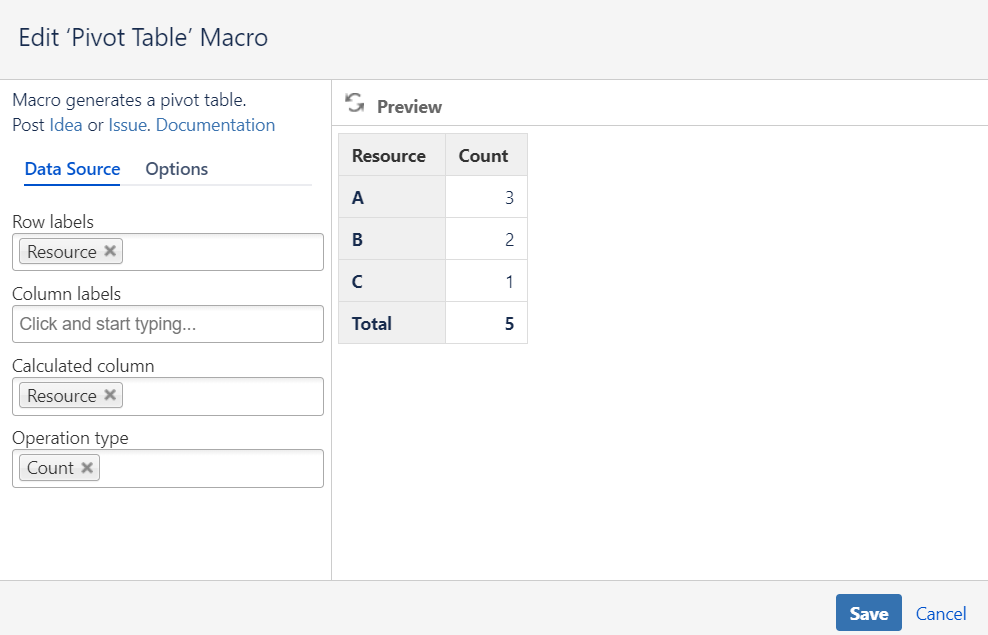Select the row label A cell
Image resolution: width=988 pixels, height=635 pixels.
coord(391,198)
